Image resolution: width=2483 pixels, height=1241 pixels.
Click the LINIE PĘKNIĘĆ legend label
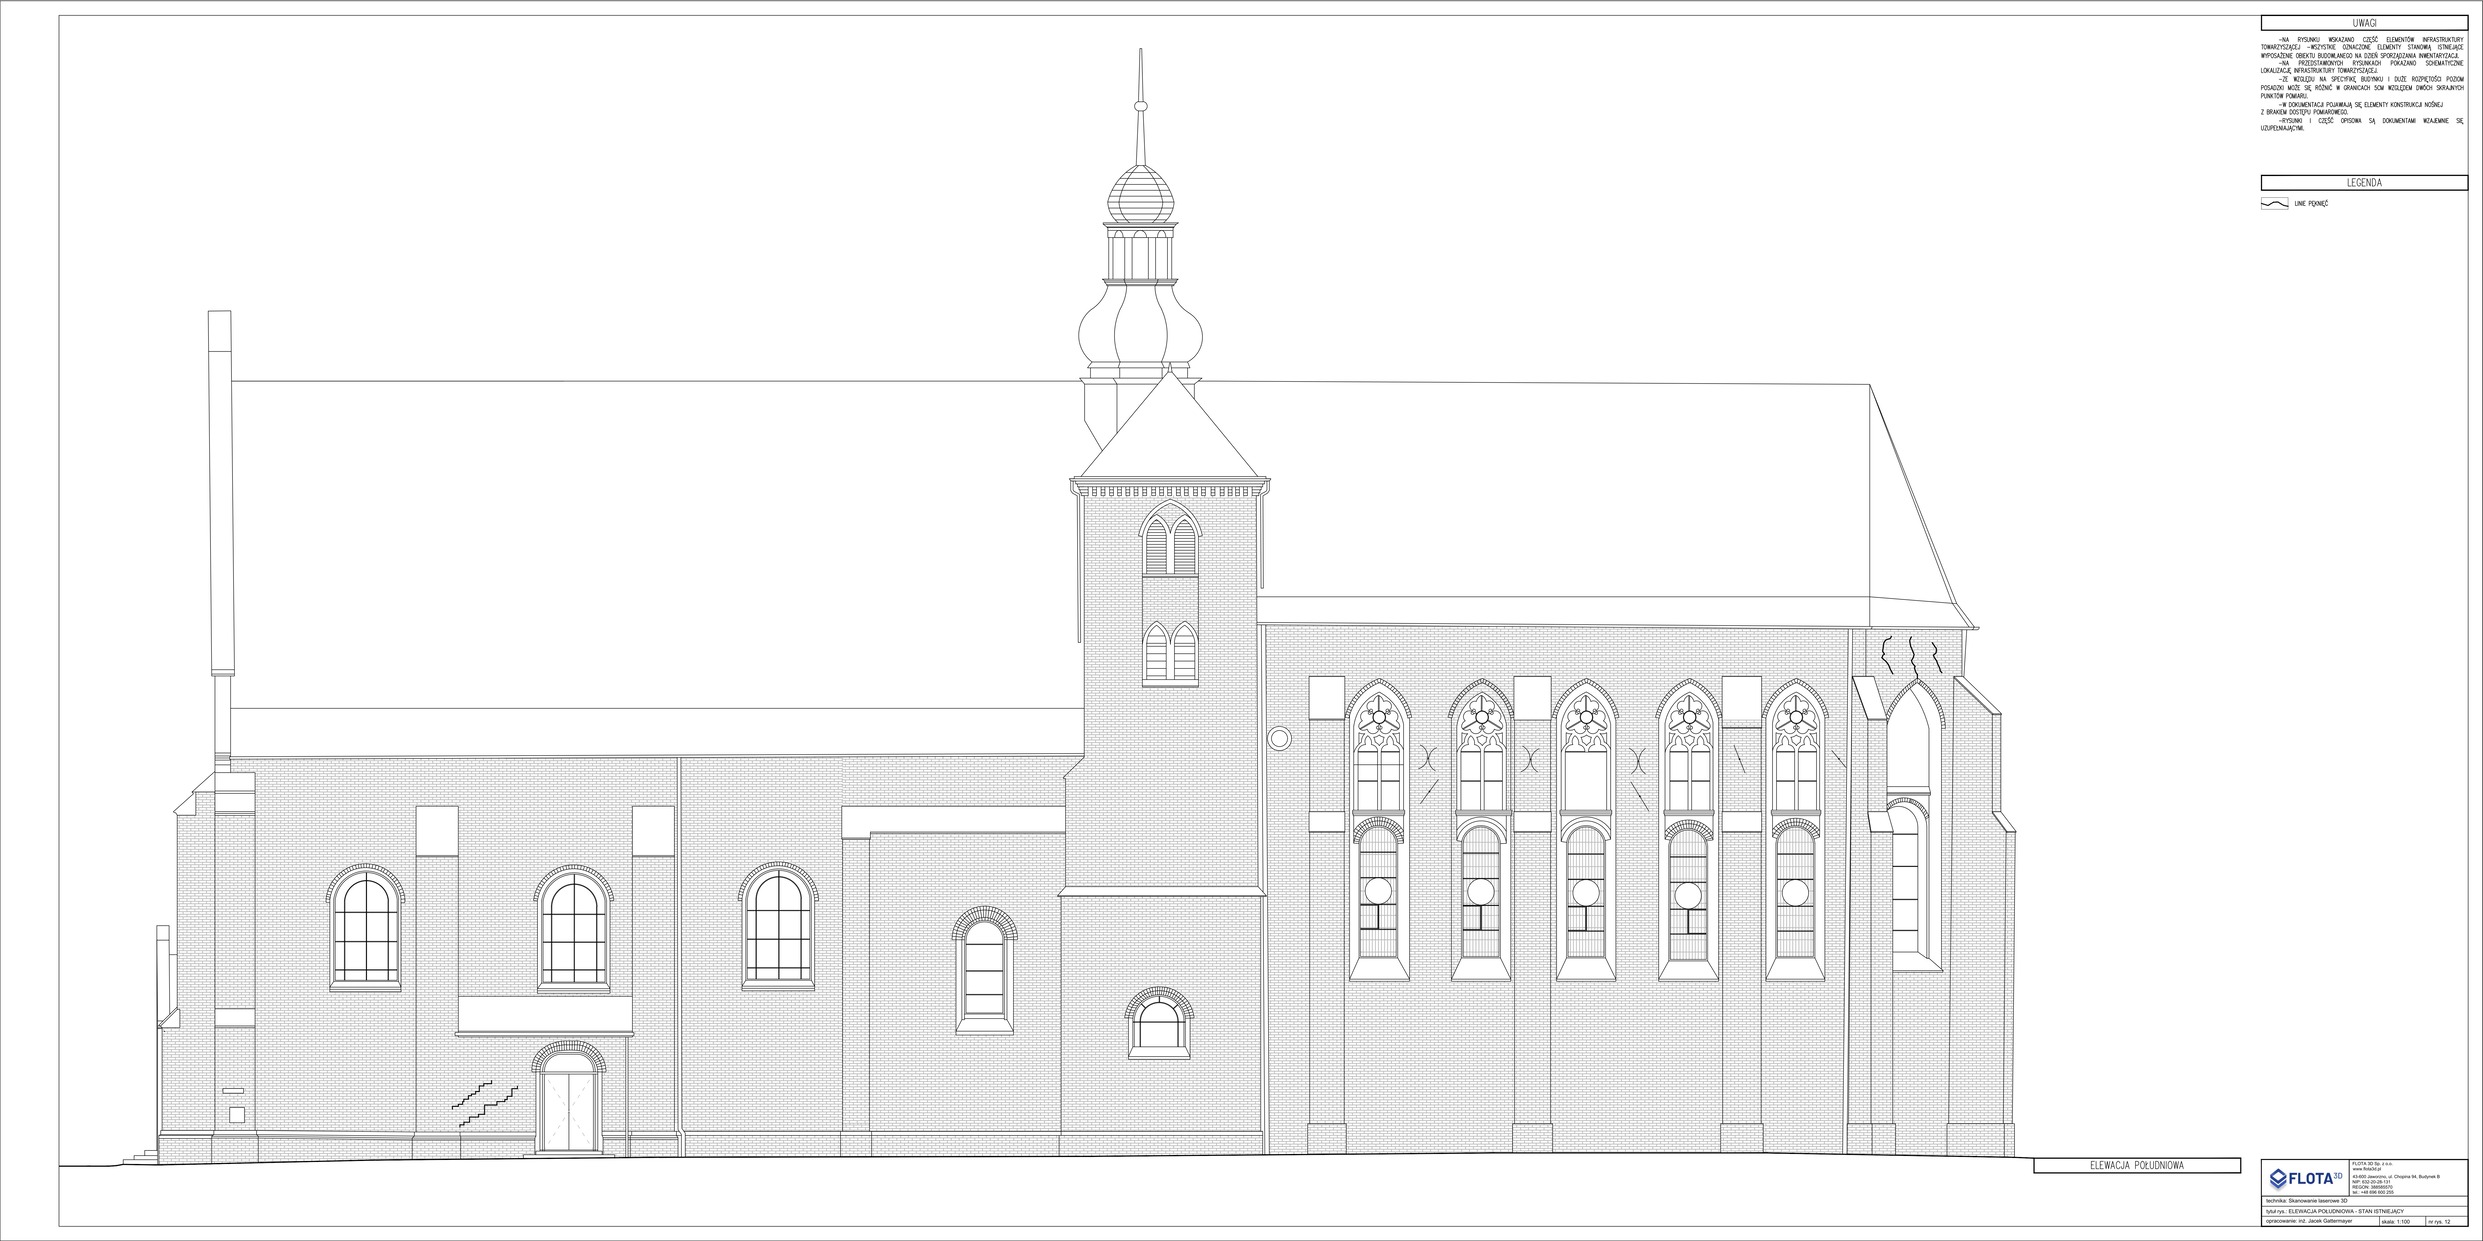2311,204
